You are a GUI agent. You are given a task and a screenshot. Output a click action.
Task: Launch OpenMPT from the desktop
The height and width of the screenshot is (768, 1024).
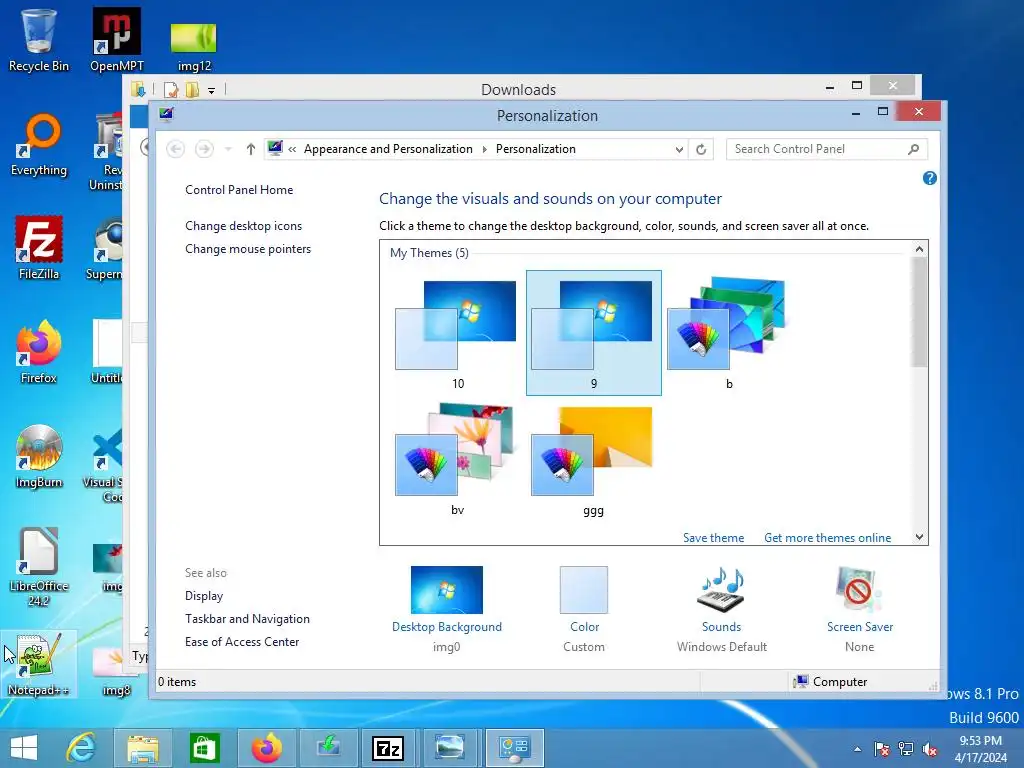tap(116, 39)
